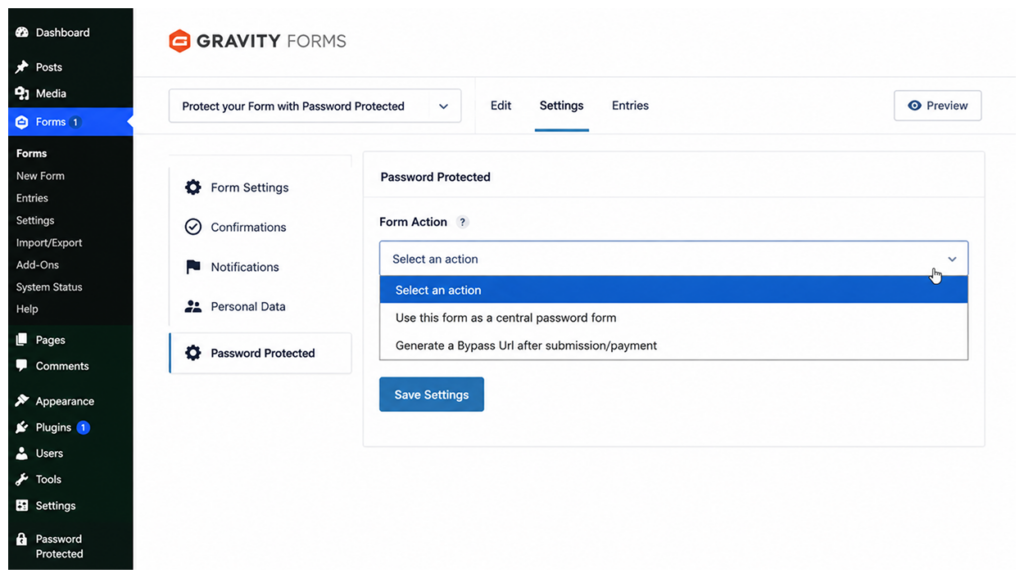Click the Save Settings button
The width and height of the screenshot is (1024, 578).
coord(431,394)
